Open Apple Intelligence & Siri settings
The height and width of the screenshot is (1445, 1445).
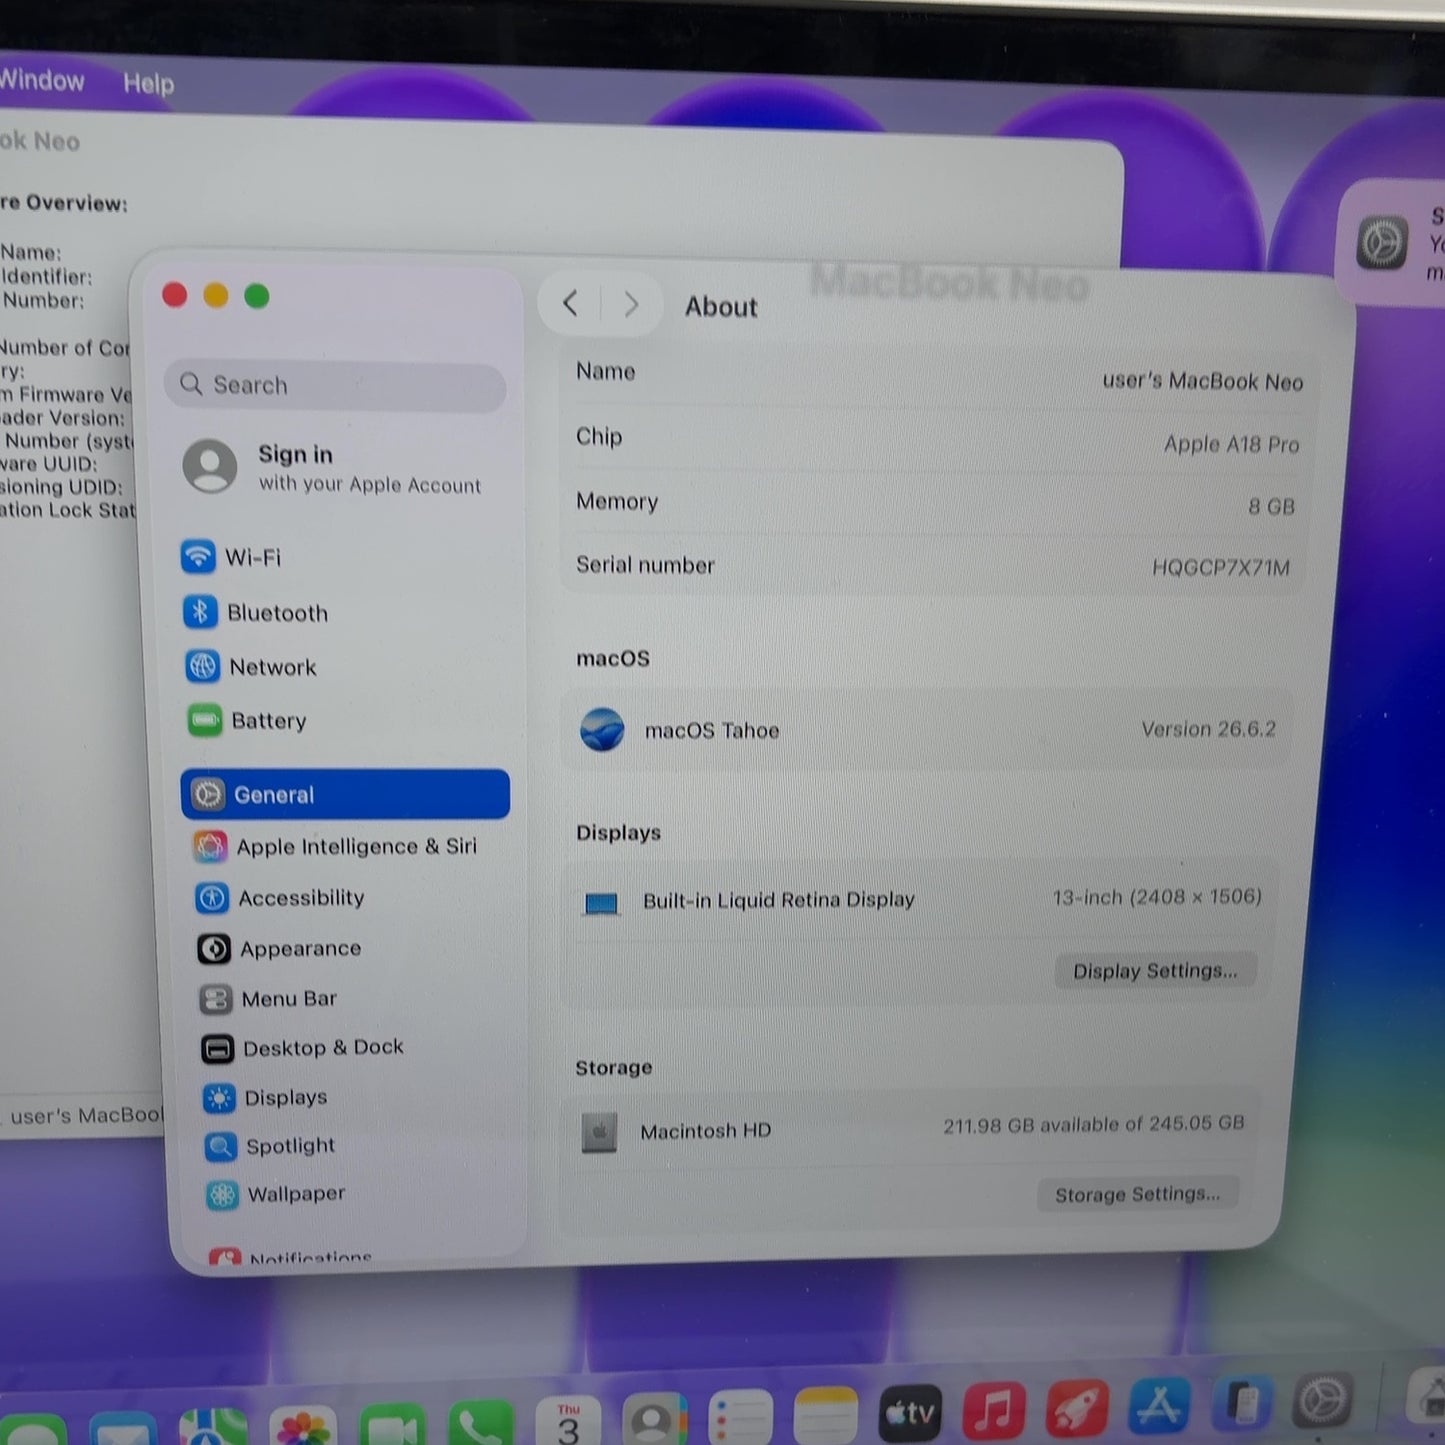coord(335,846)
